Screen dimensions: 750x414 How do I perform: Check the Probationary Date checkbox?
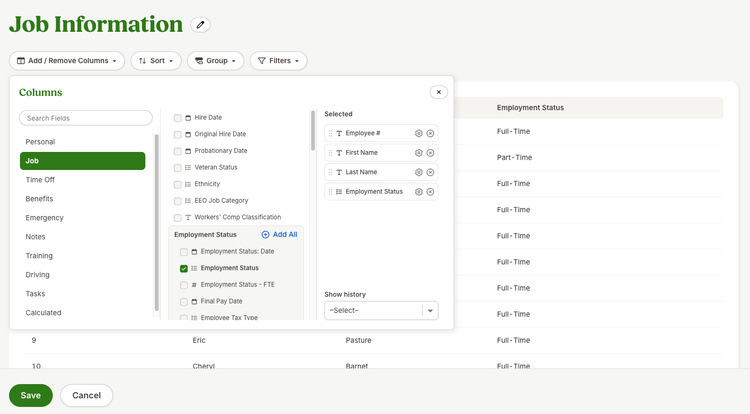[x=177, y=152]
